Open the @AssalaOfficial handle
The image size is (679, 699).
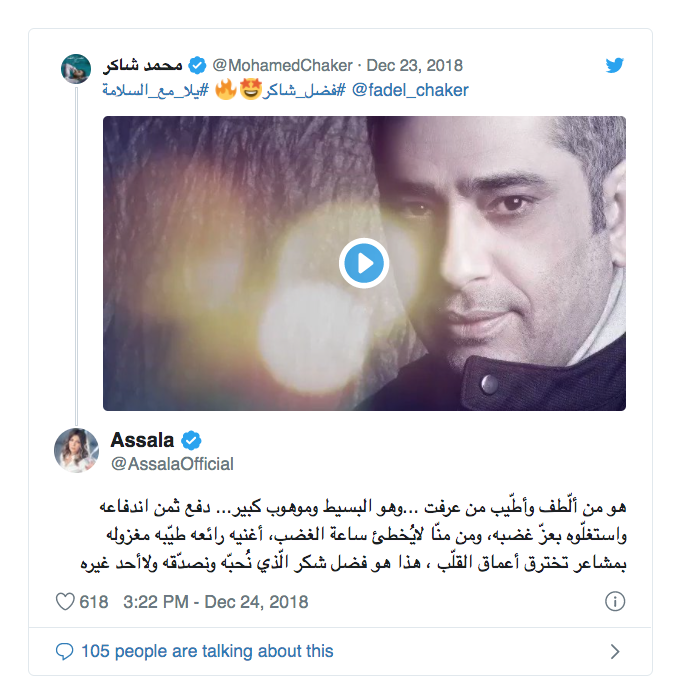(172, 464)
